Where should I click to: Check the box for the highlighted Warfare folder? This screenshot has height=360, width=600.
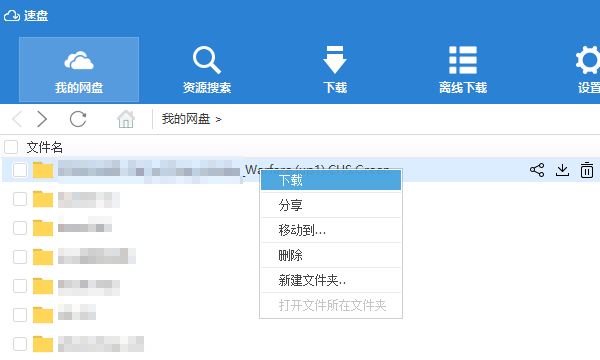point(20,170)
